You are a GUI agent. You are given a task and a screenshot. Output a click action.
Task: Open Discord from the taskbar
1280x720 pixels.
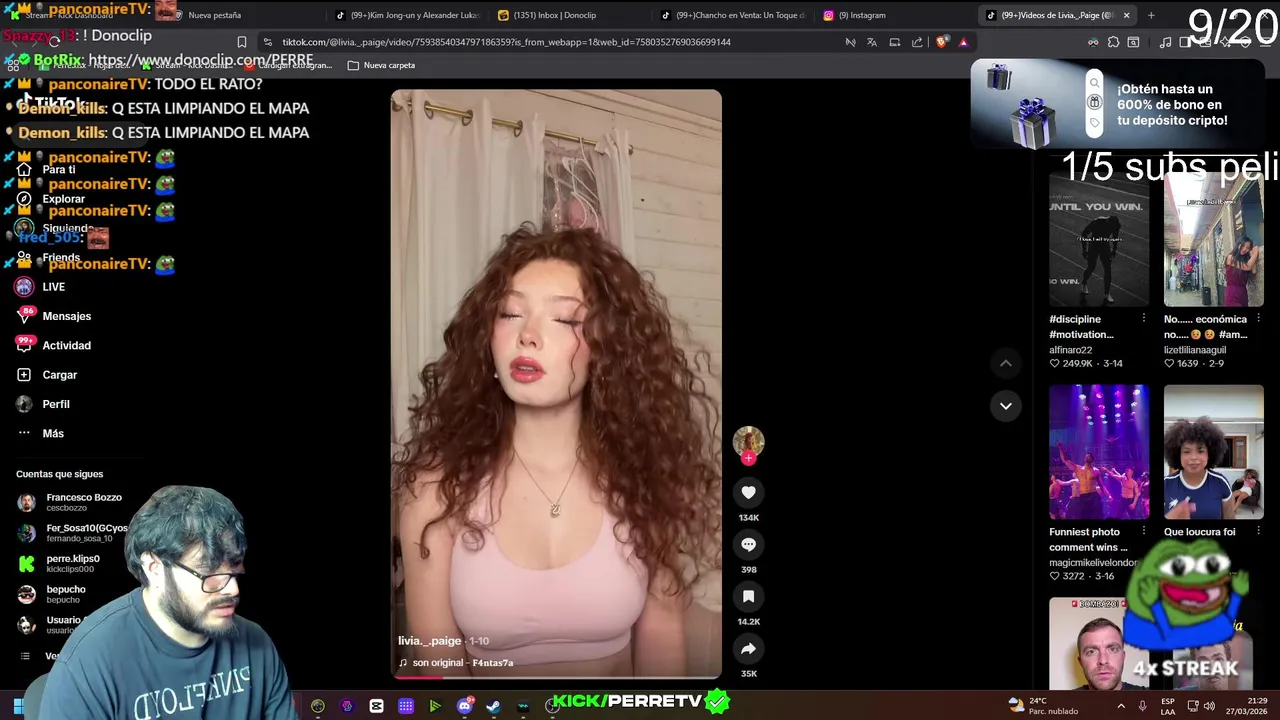point(464,706)
